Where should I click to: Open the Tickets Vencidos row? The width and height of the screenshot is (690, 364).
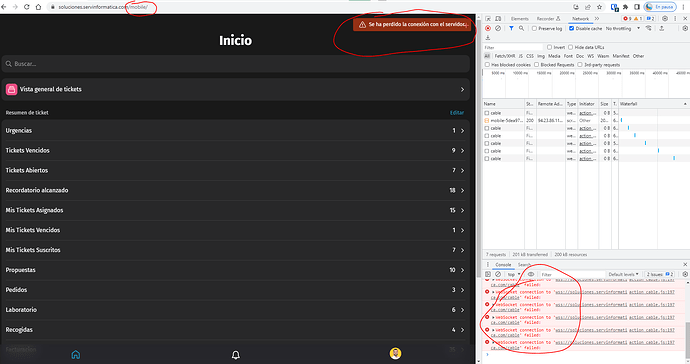(x=235, y=151)
